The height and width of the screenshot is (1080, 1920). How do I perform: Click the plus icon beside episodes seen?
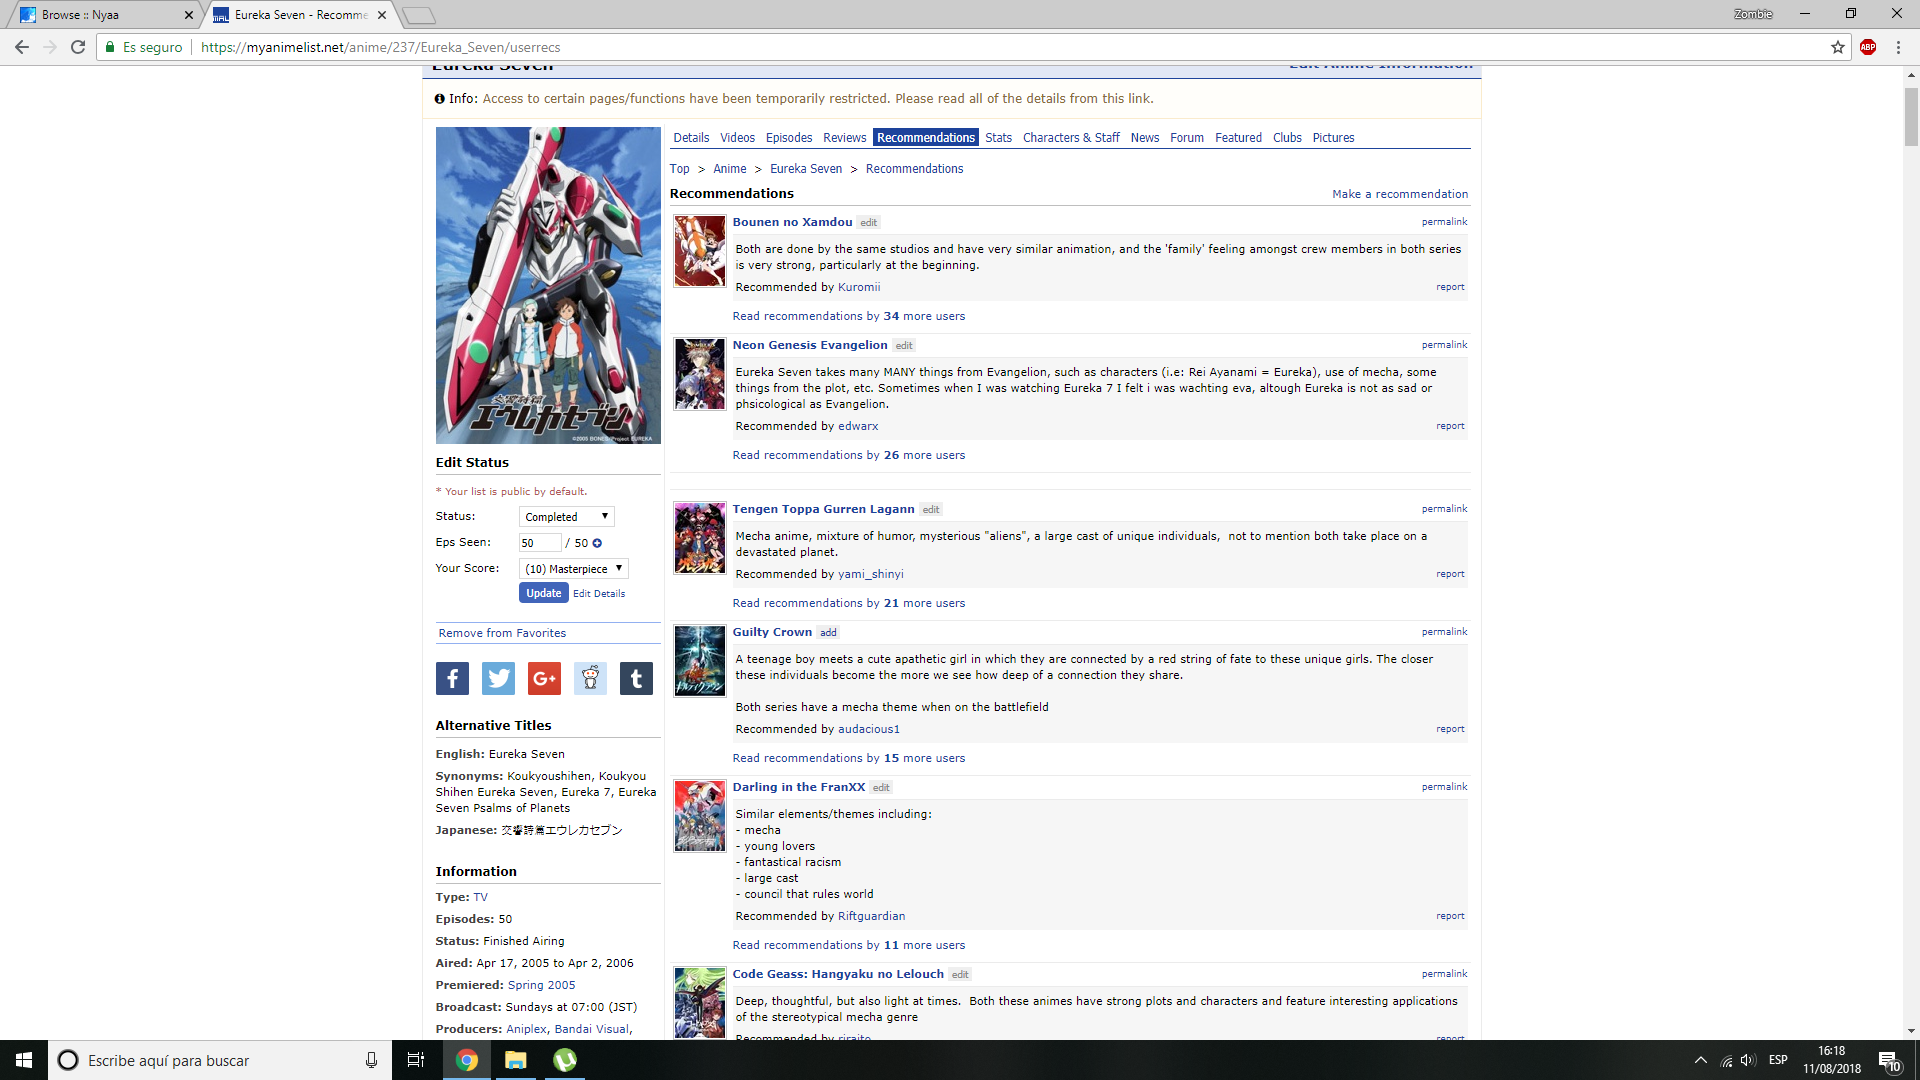[x=597, y=543]
